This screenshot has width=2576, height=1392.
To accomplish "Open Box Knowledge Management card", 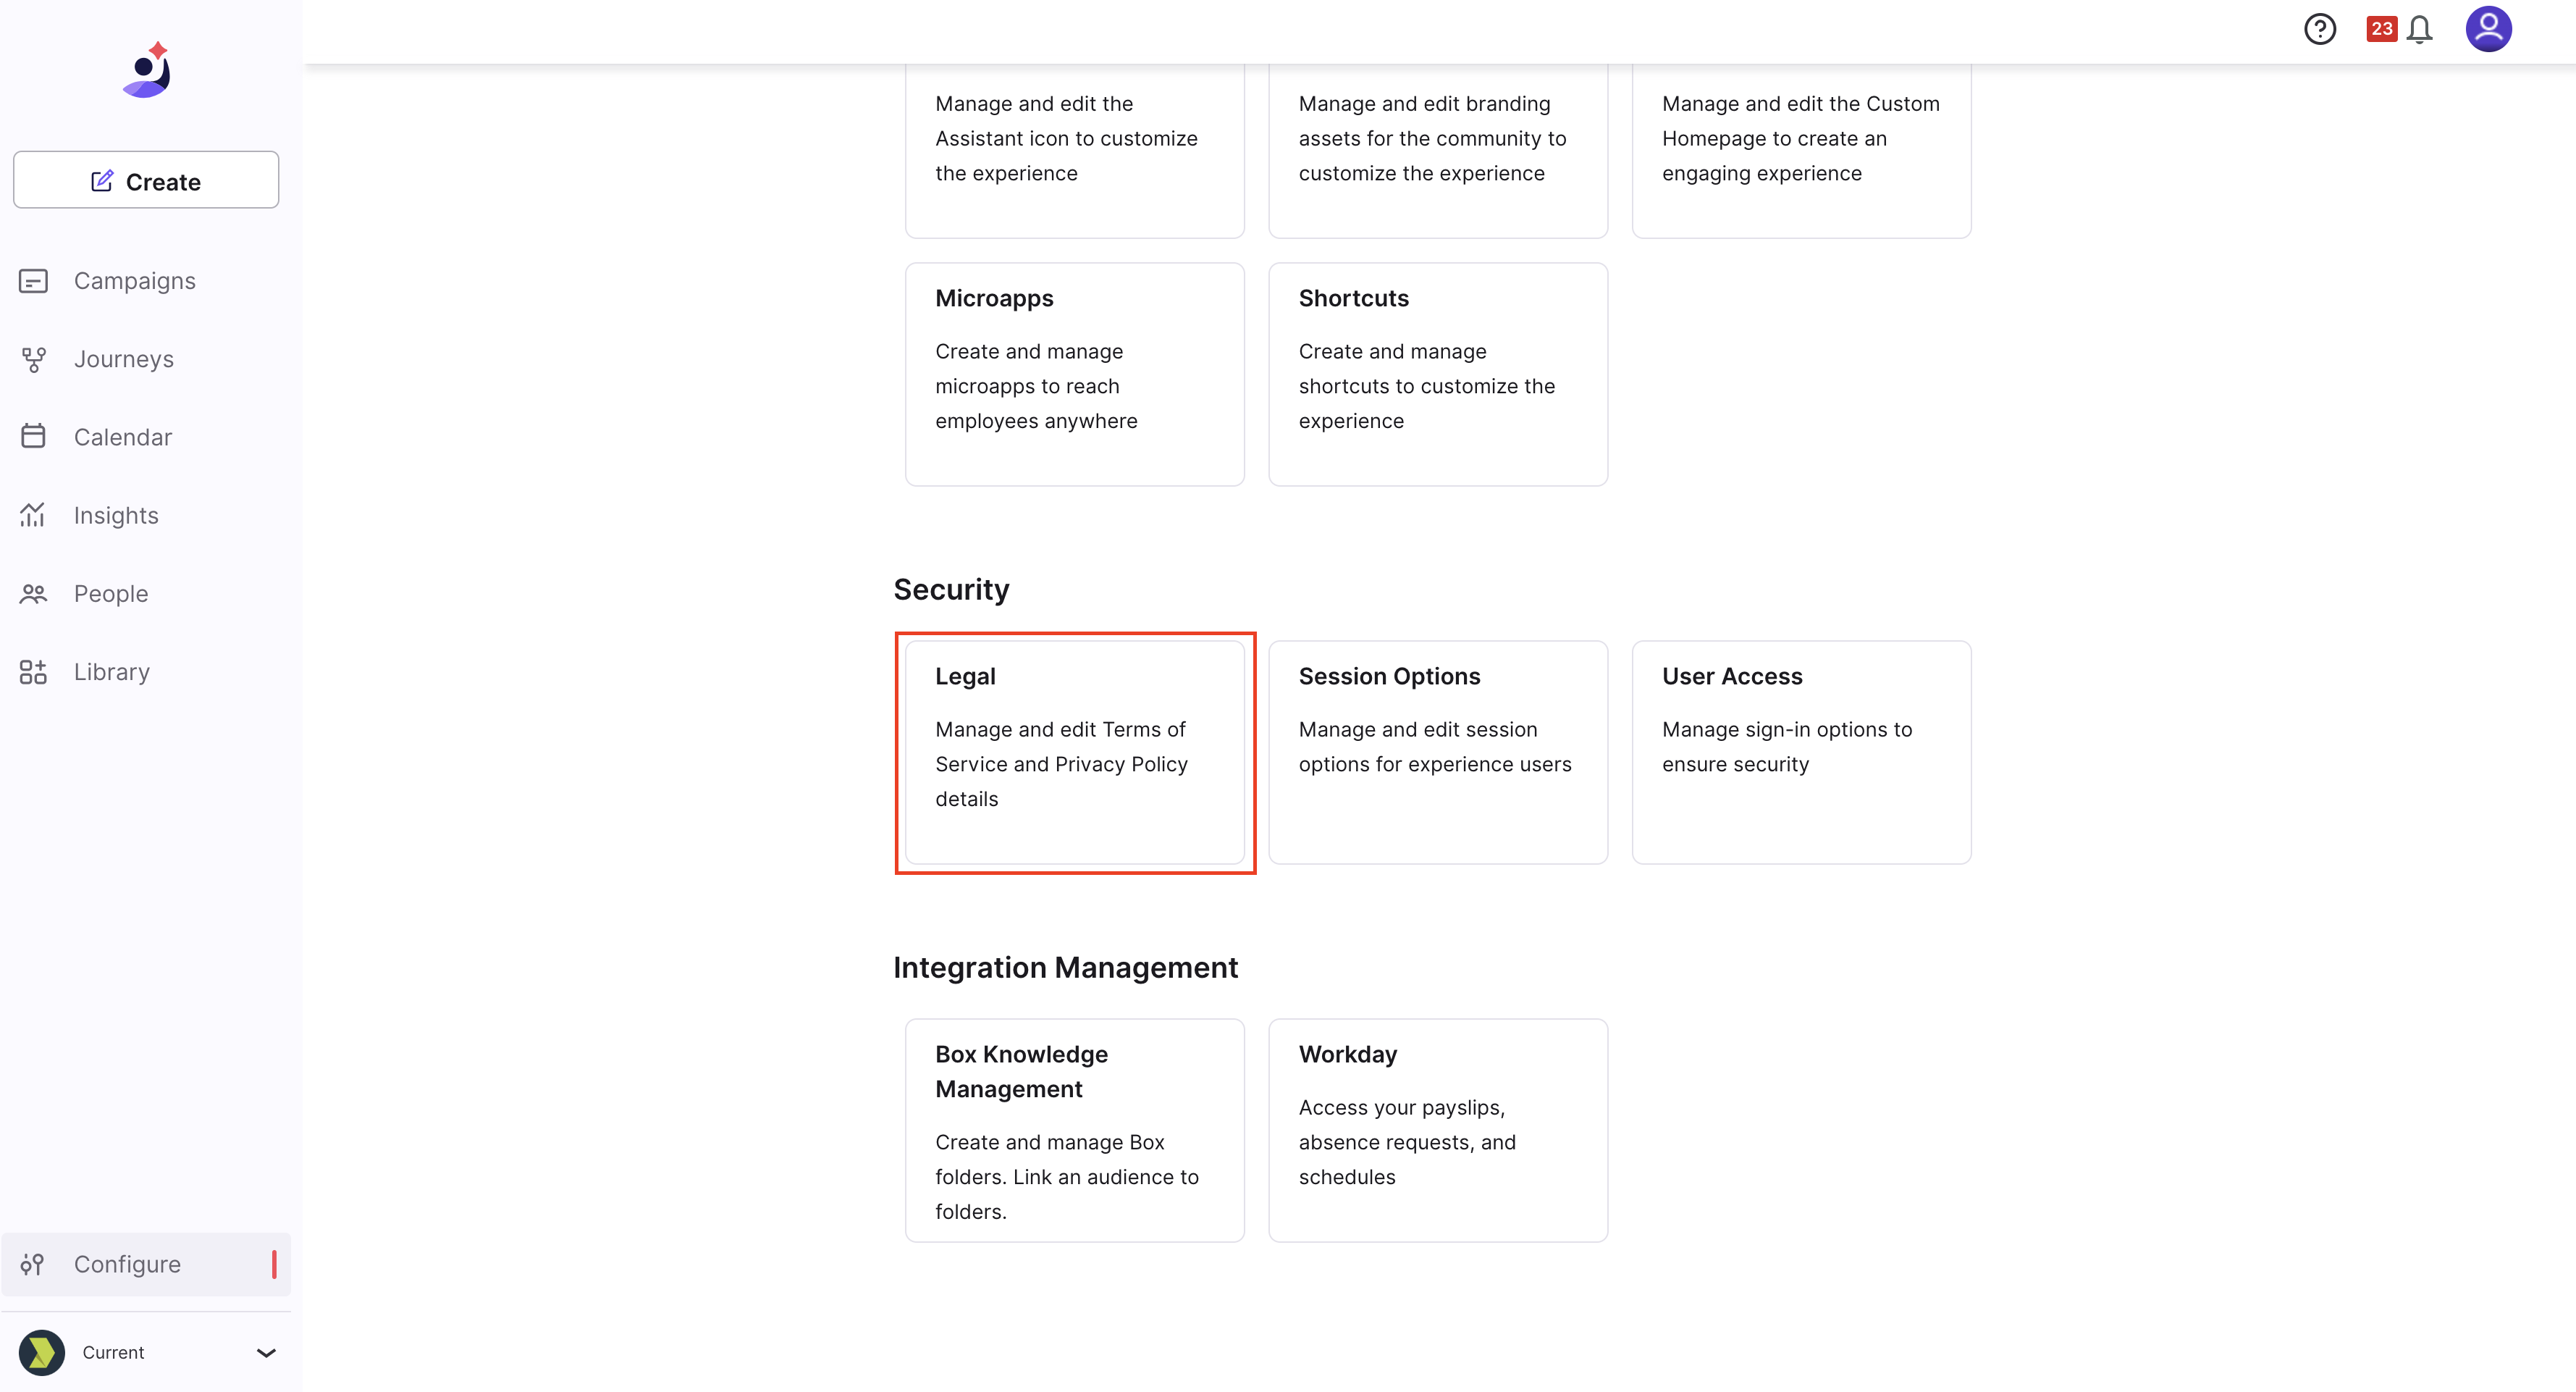I will [x=1075, y=1130].
